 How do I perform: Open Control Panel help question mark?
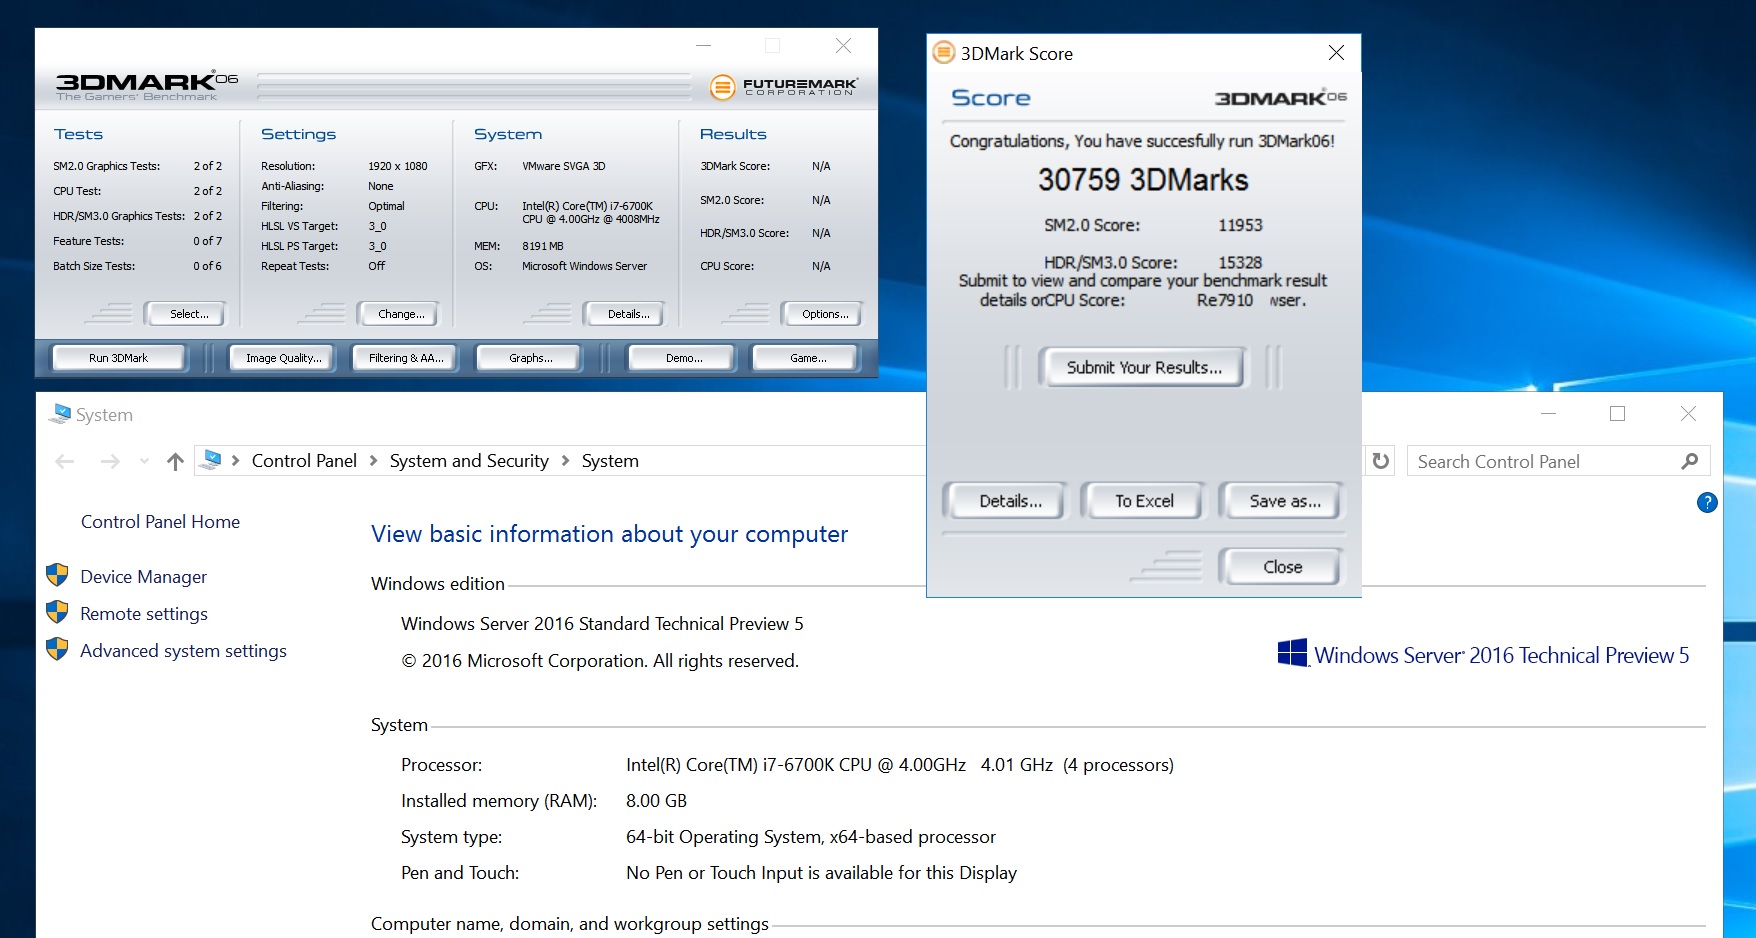(x=1707, y=502)
